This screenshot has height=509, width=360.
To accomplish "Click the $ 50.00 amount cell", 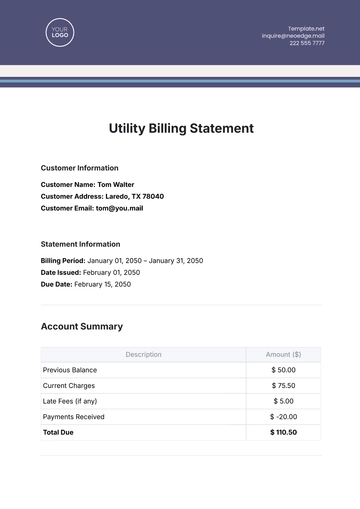I will click(283, 370).
